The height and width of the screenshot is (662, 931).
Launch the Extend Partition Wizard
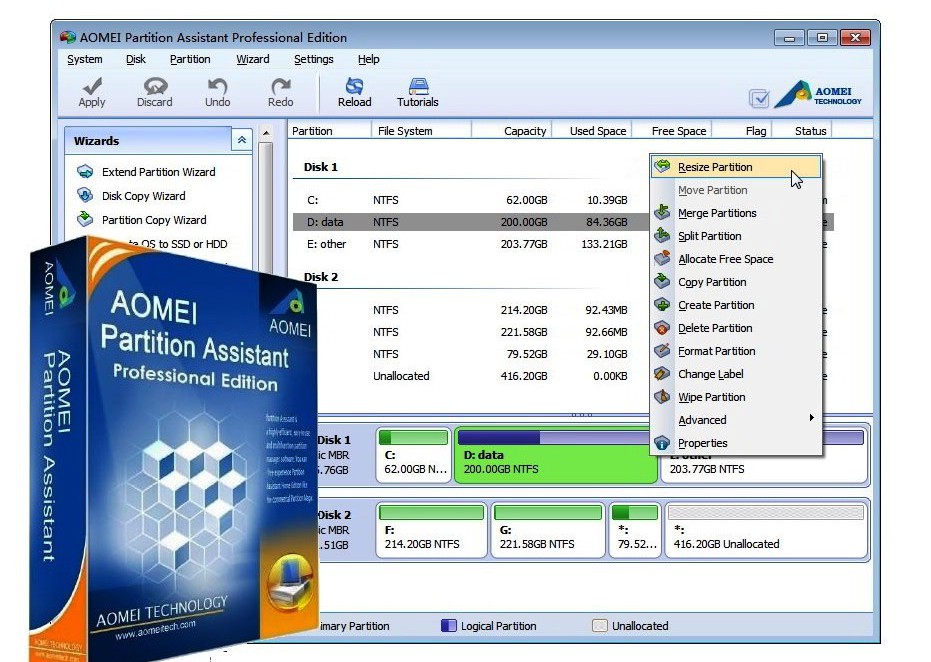pyautogui.click(x=158, y=172)
